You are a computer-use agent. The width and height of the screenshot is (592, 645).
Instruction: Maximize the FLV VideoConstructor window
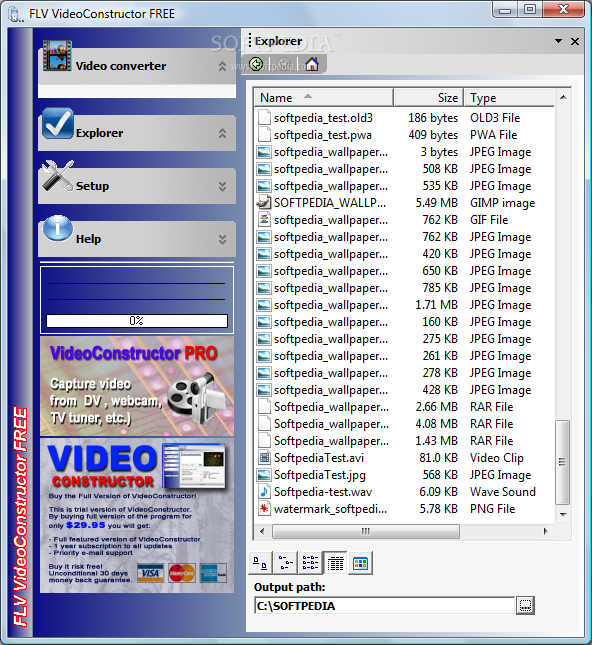[x=530, y=9]
